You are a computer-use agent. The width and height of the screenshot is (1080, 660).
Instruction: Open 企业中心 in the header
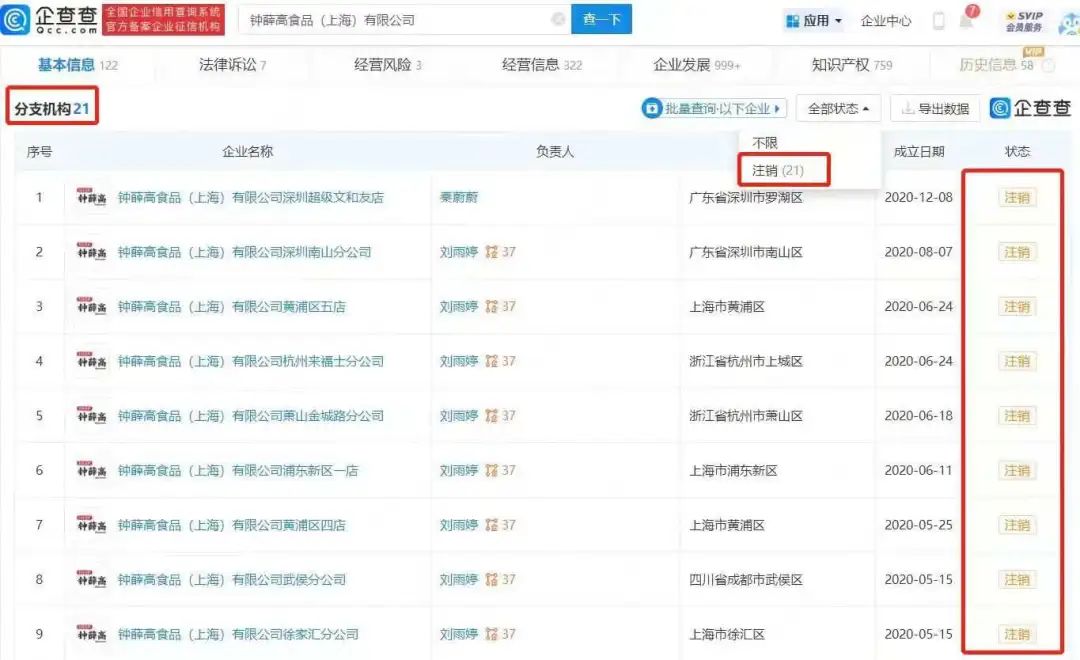(886, 20)
